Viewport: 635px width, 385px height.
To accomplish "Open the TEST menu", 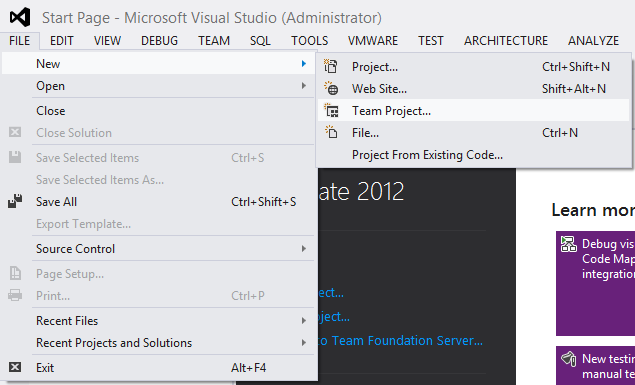I will [431, 40].
